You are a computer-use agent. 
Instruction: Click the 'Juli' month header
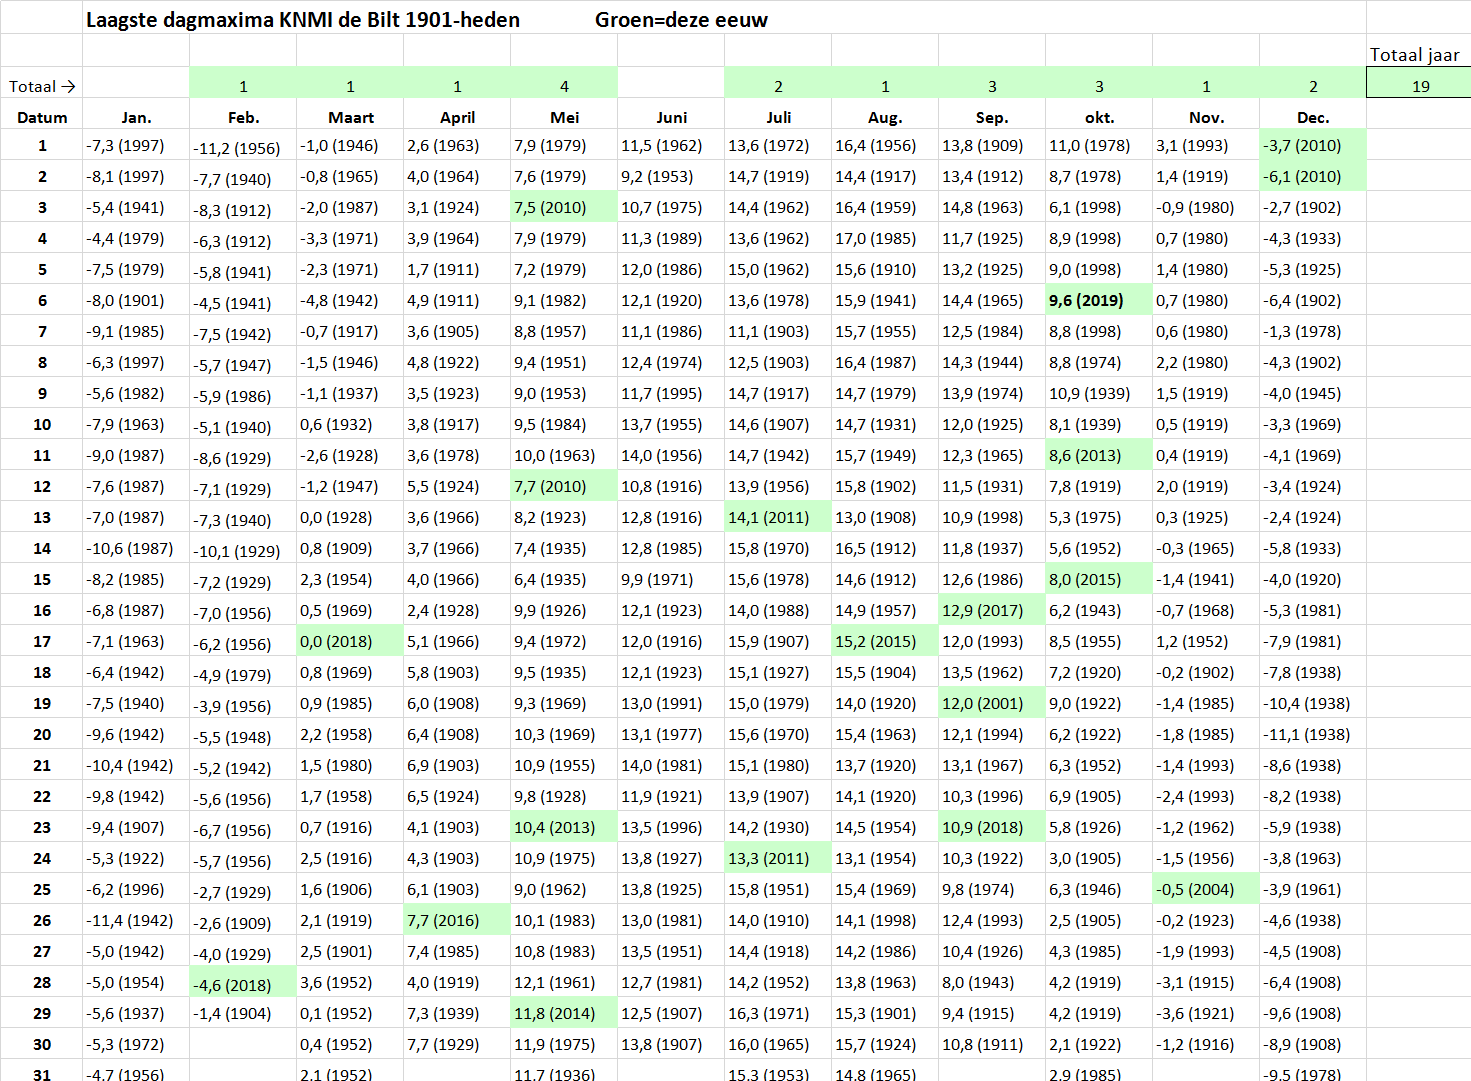[x=778, y=117]
